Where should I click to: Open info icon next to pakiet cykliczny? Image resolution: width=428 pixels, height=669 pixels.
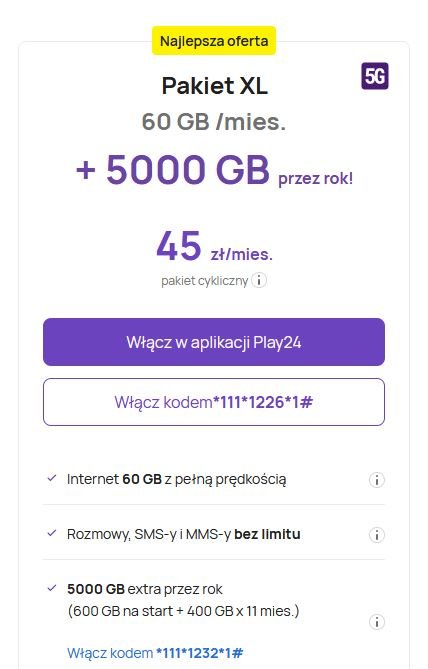(259, 280)
